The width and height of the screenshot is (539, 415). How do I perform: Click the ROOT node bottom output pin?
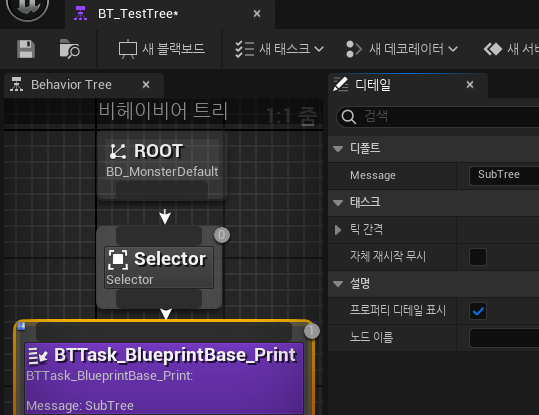click(x=162, y=190)
